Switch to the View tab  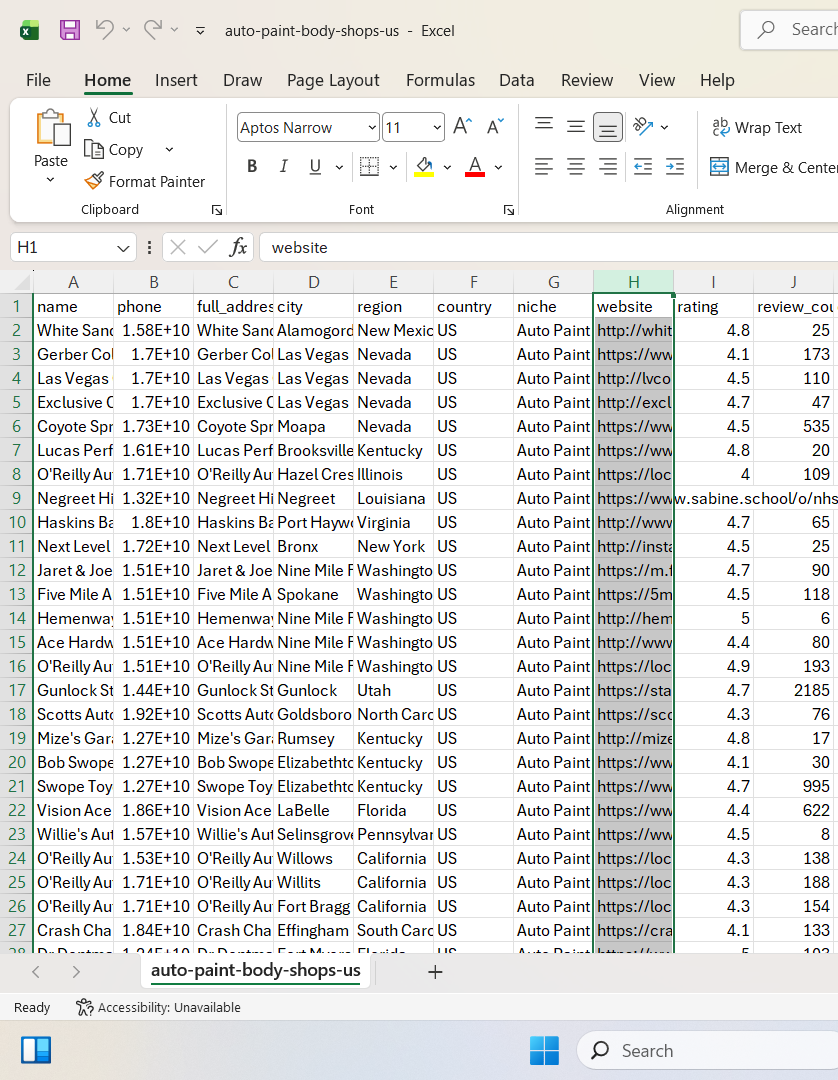656,80
